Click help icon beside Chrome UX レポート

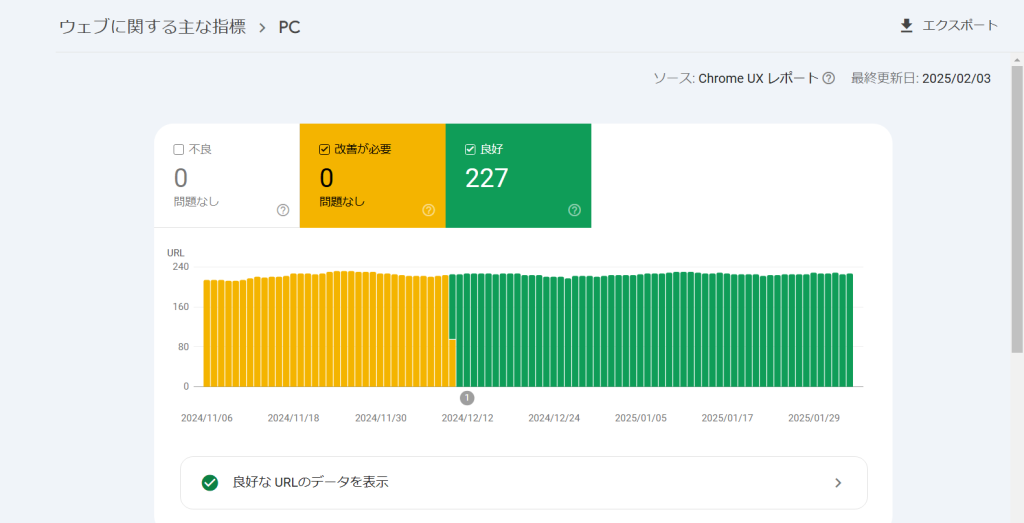(829, 79)
